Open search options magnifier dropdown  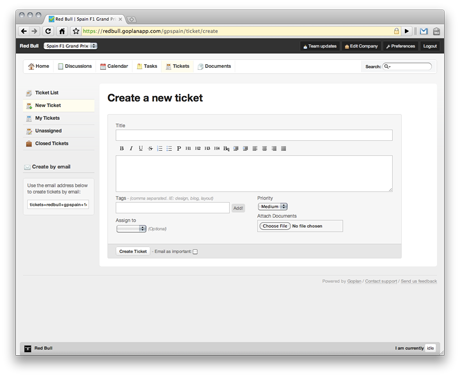coord(387,66)
